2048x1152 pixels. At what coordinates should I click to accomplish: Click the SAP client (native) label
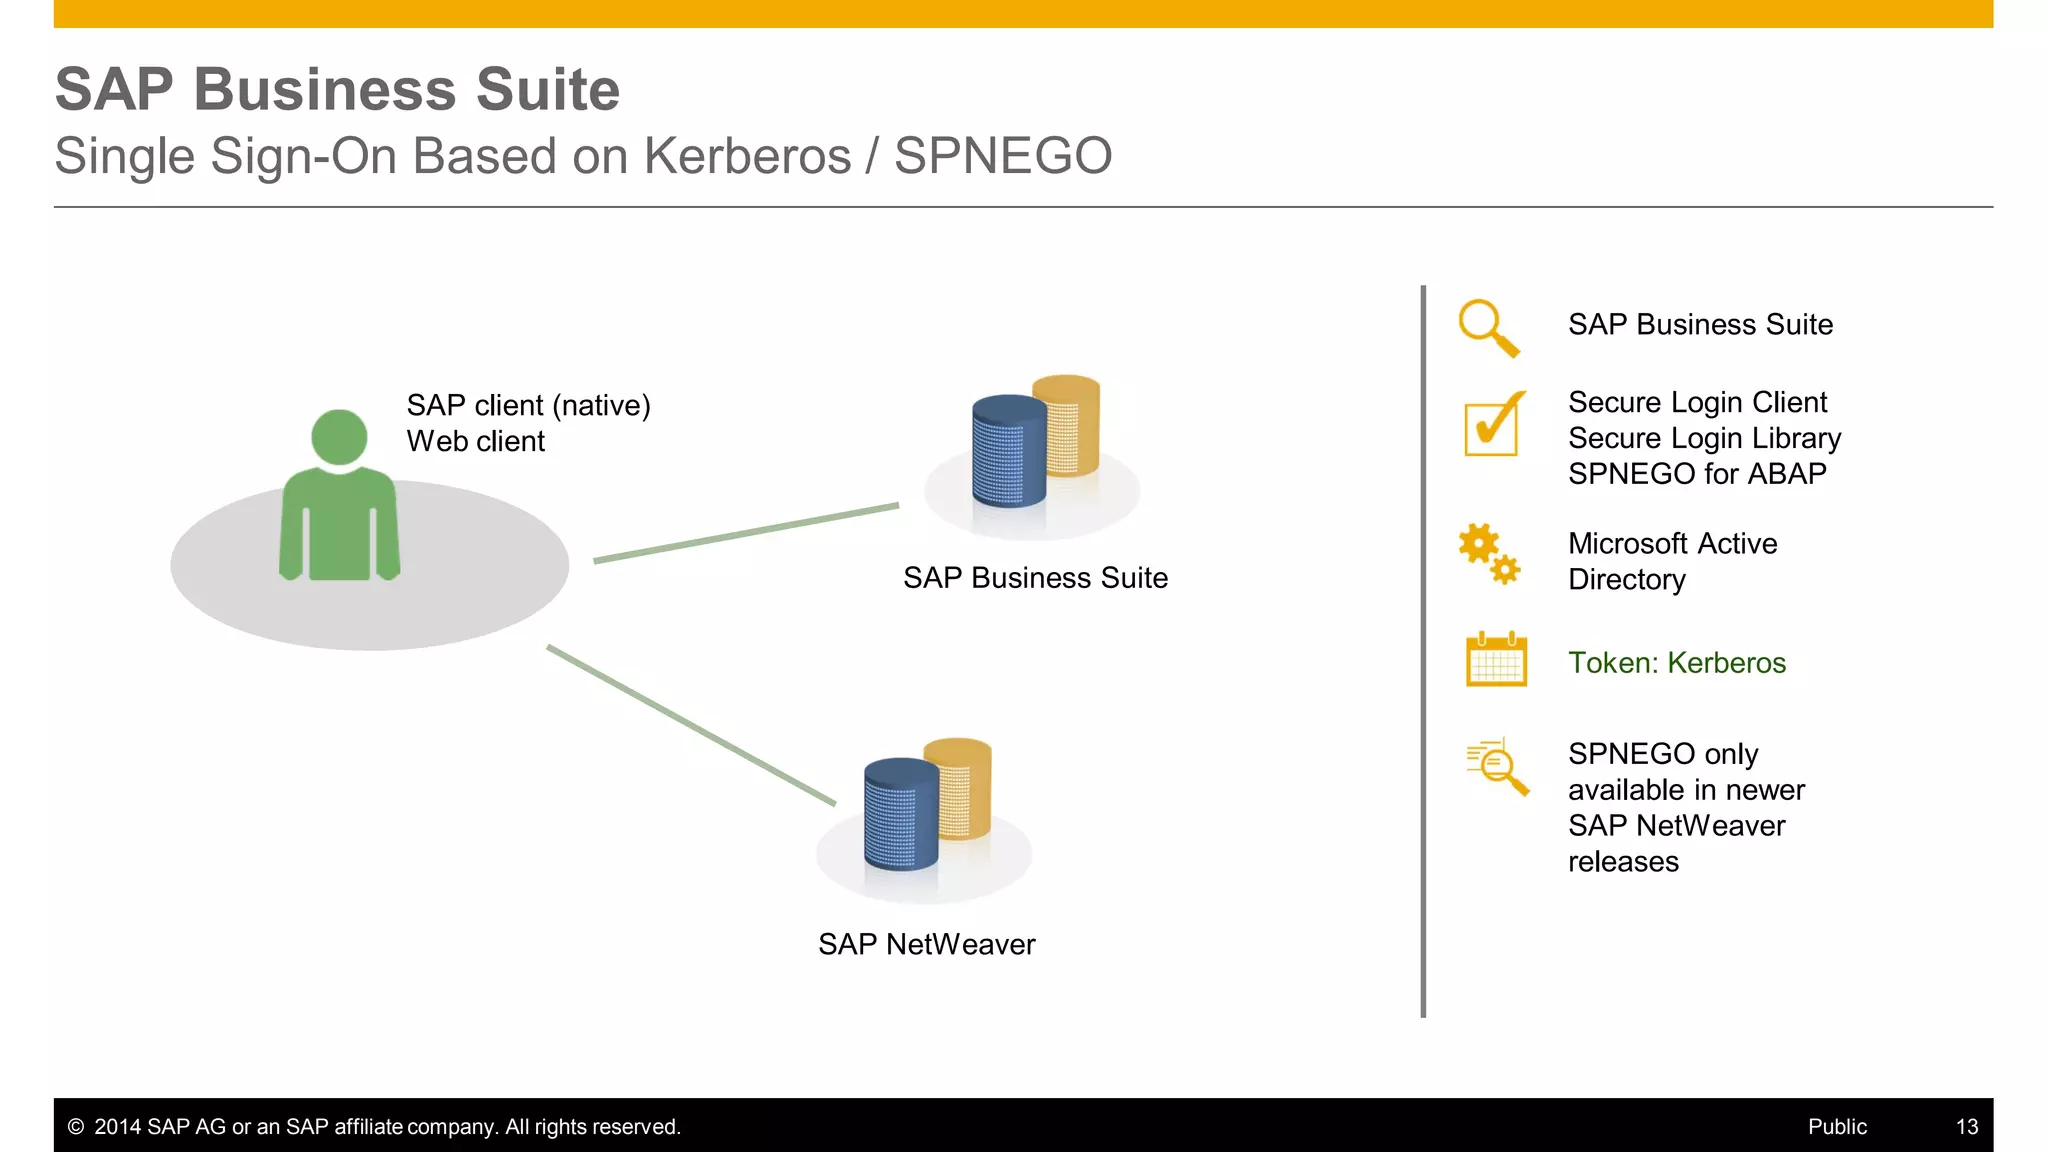pos(528,405)
